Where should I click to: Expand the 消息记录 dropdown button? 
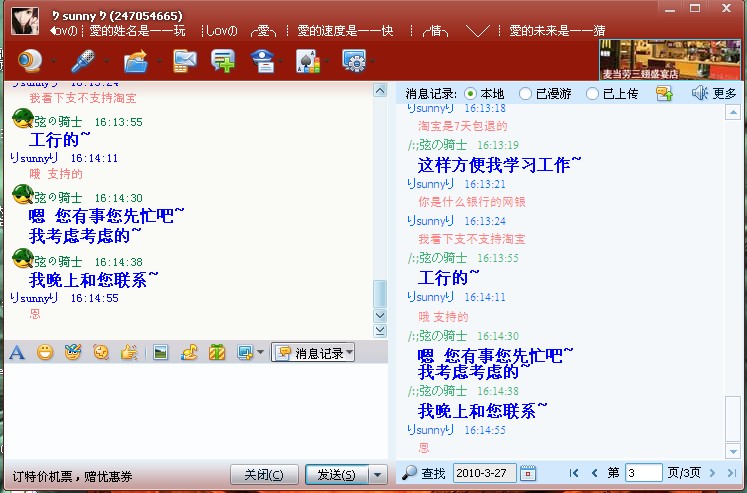click(313, 353)
